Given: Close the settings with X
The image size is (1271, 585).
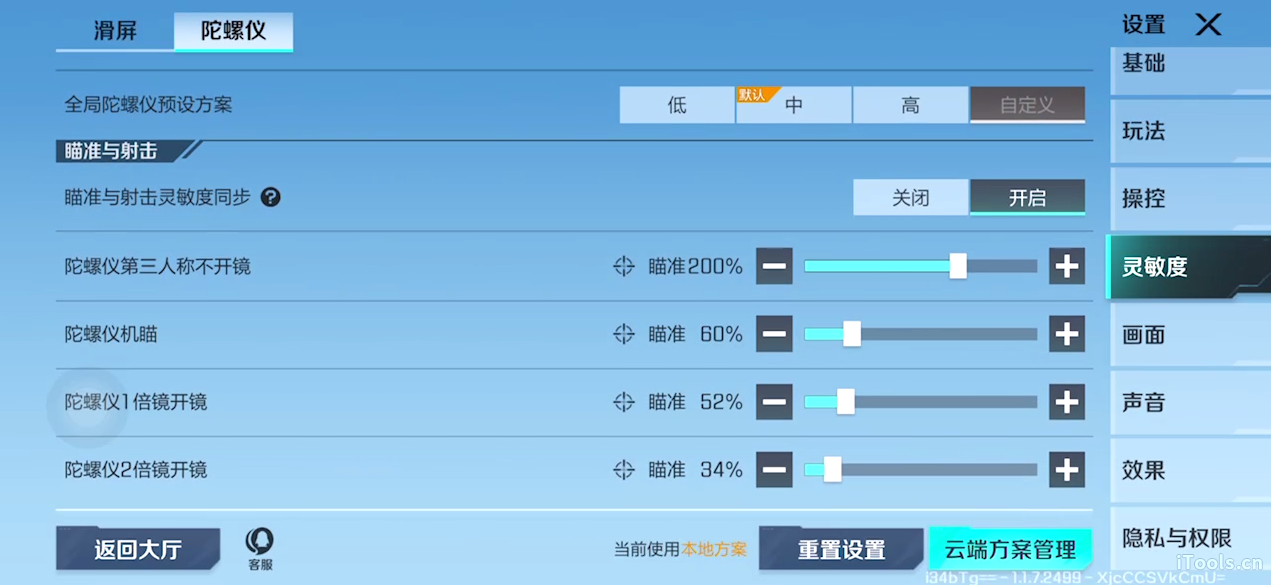Looking at the screenshot, I should click(x=1208, y=25).
